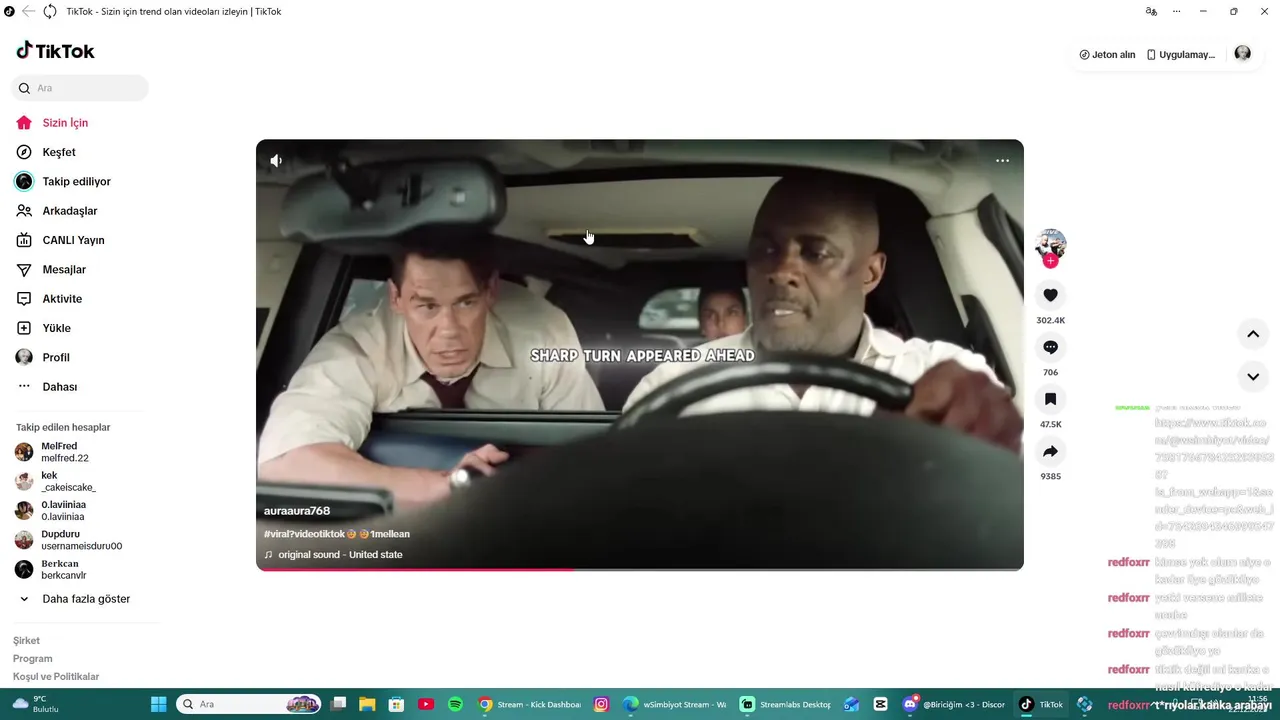Like the video with heart icon
1280x720 pixels.
click(1050, 295)
